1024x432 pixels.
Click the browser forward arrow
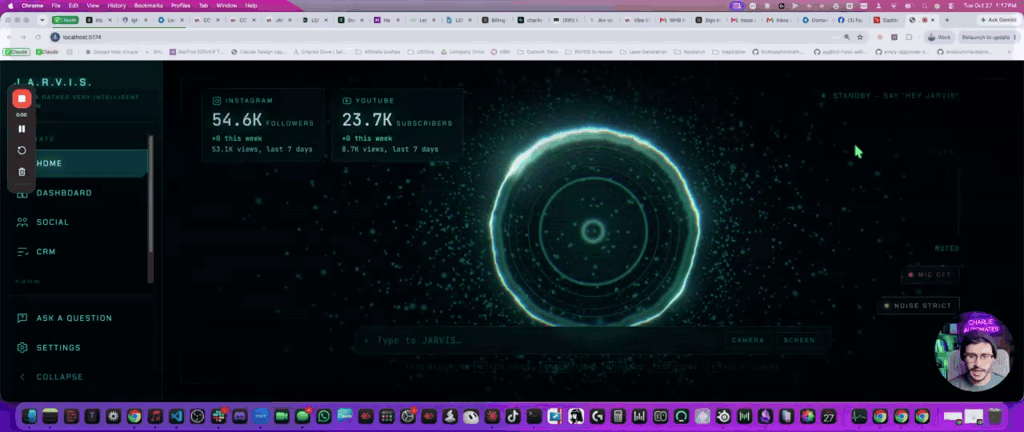click(x=24, y=37)
